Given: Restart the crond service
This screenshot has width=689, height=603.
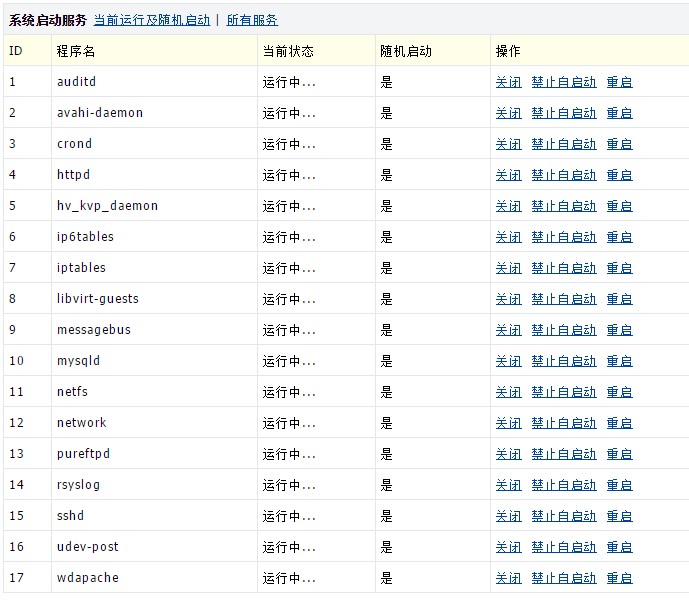Looking at the screenshot, I should (619, 144).
